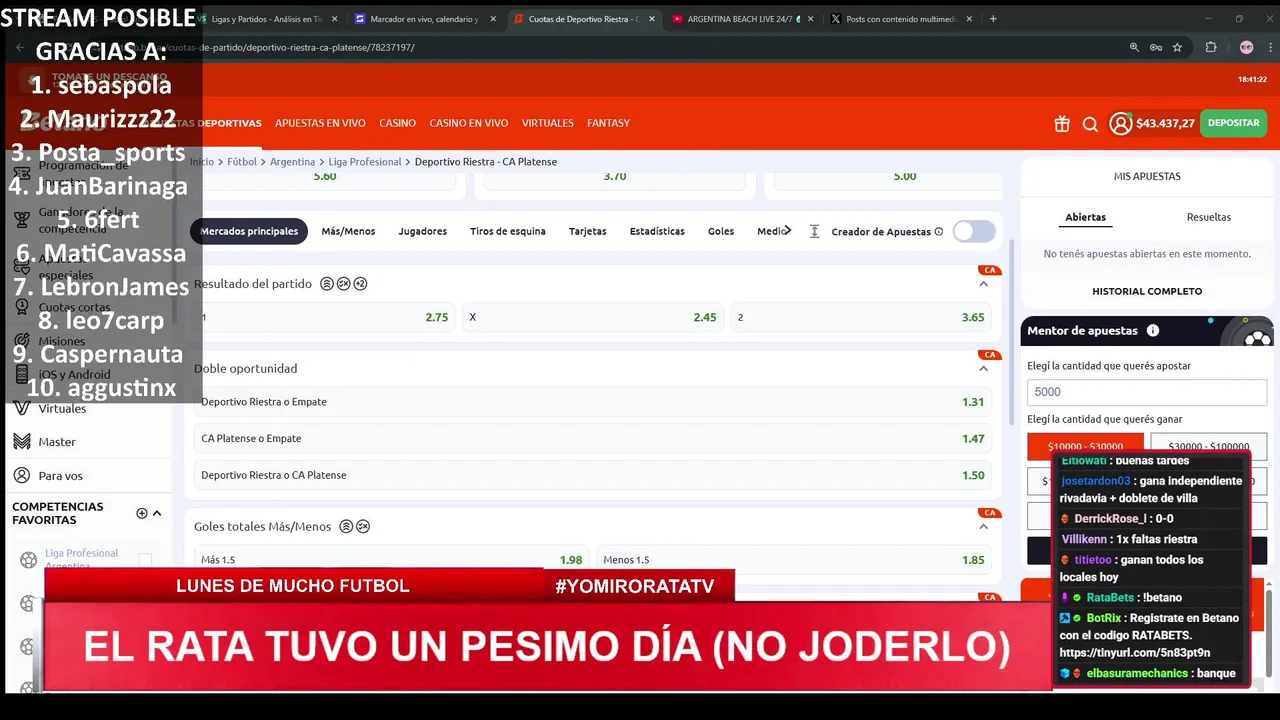Click the +2 badge next to Resultado del partido

click(360, 284)
